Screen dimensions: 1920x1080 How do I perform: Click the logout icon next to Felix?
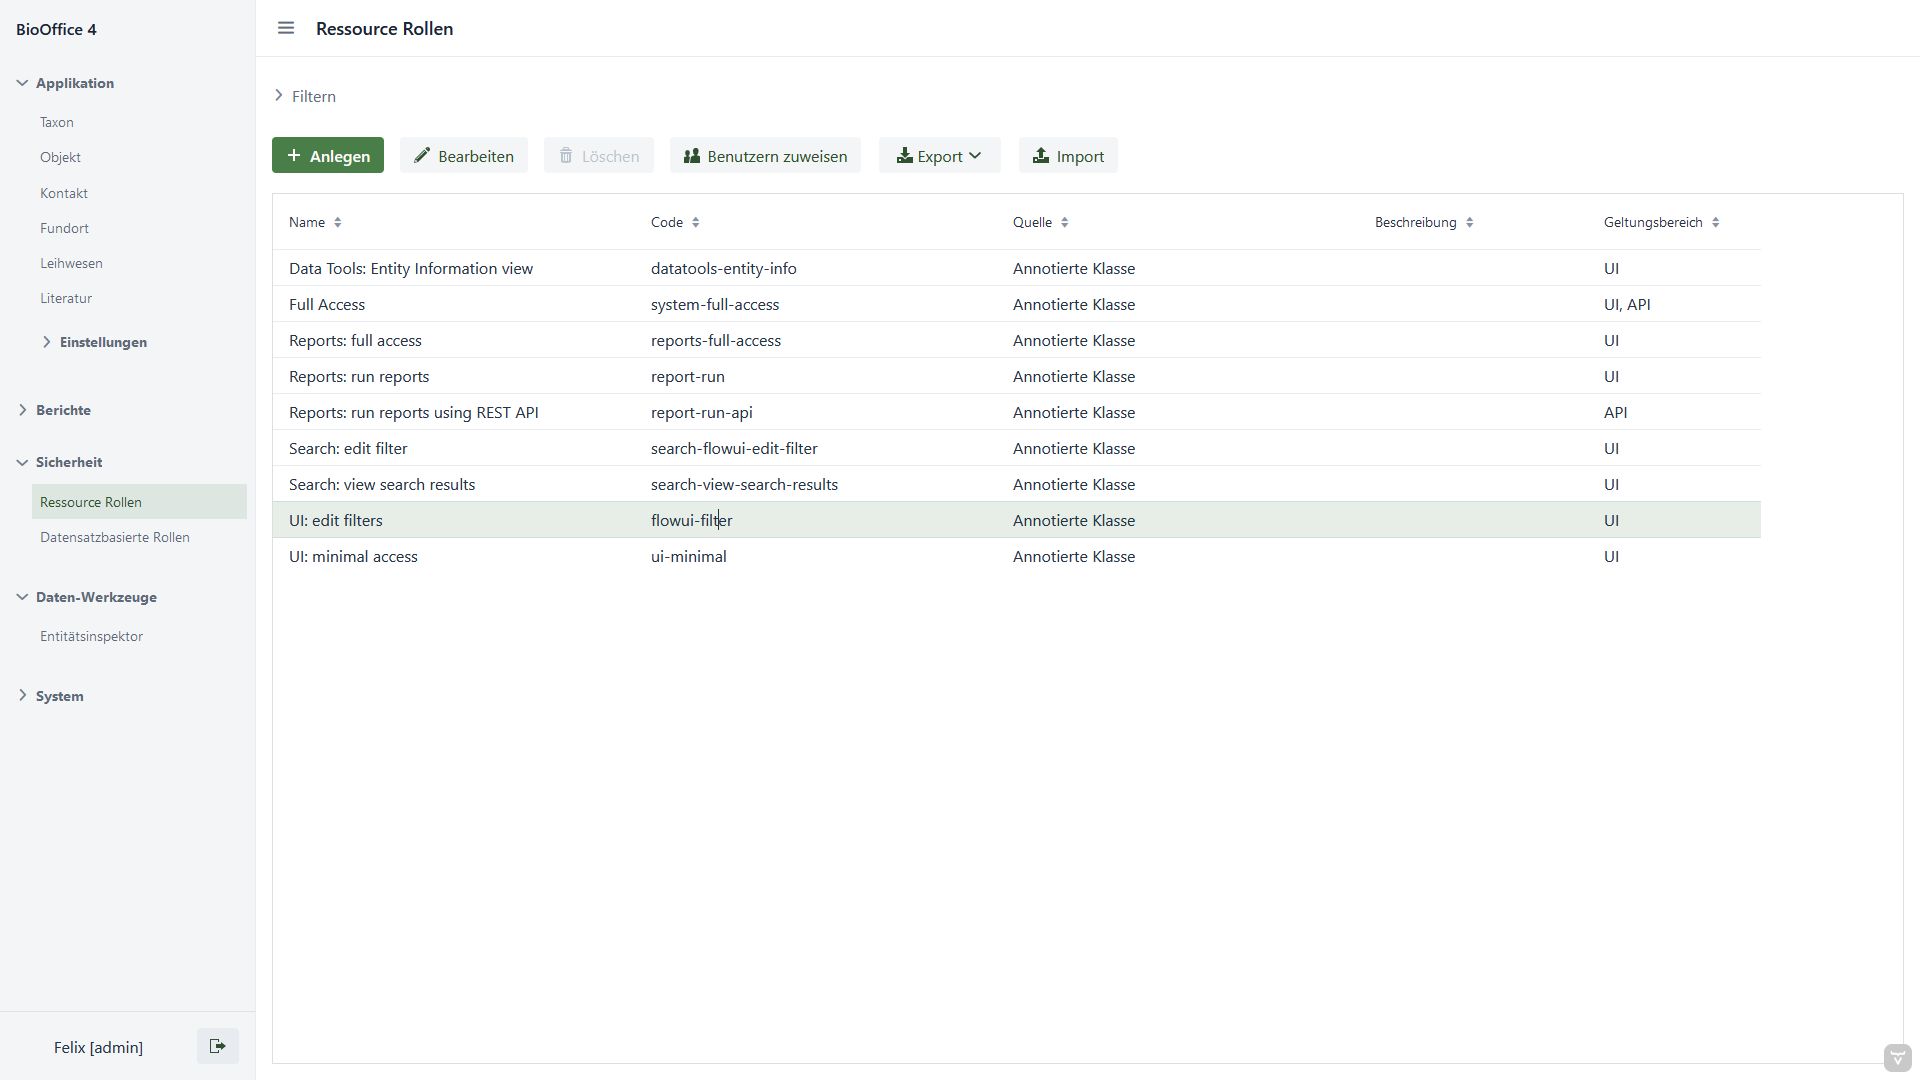point(217,1046)
